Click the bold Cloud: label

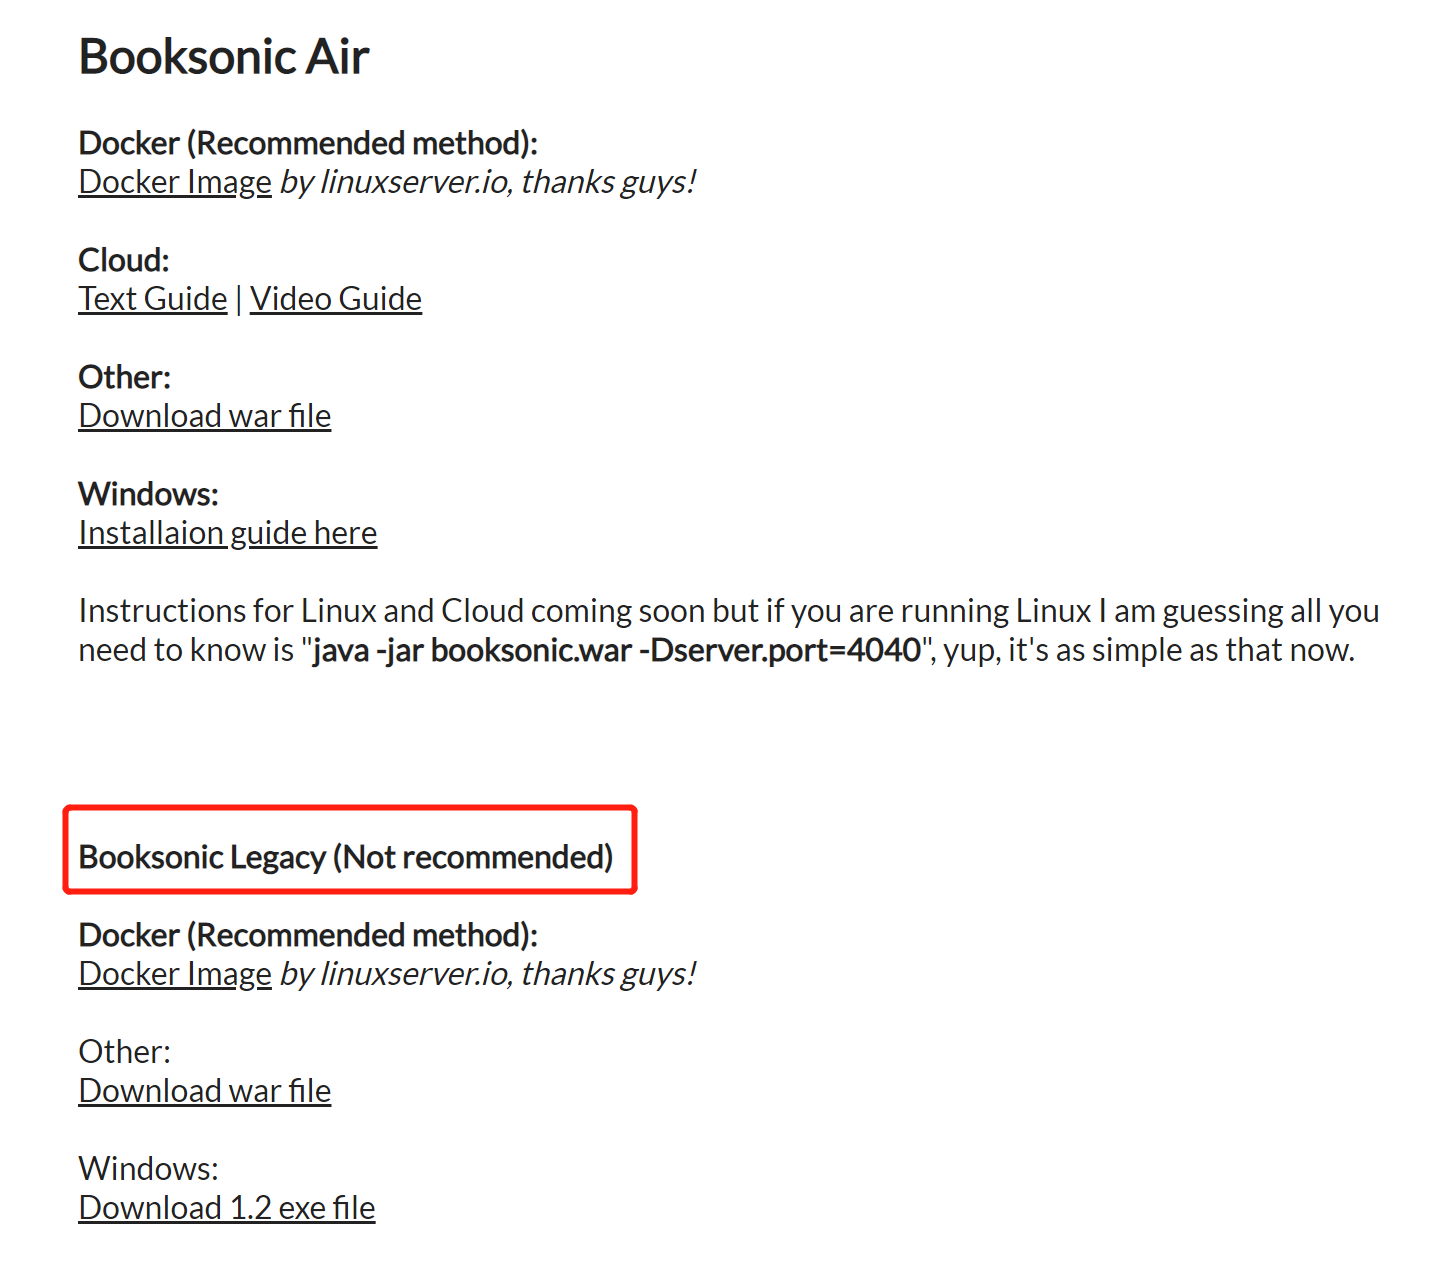click(124, 260)
